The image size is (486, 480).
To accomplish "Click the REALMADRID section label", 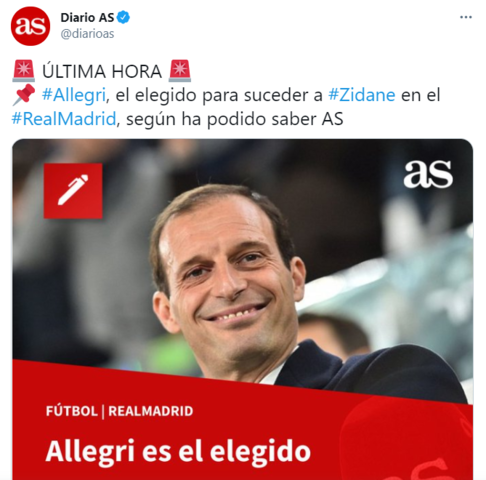I will click(x=151, y=411).
